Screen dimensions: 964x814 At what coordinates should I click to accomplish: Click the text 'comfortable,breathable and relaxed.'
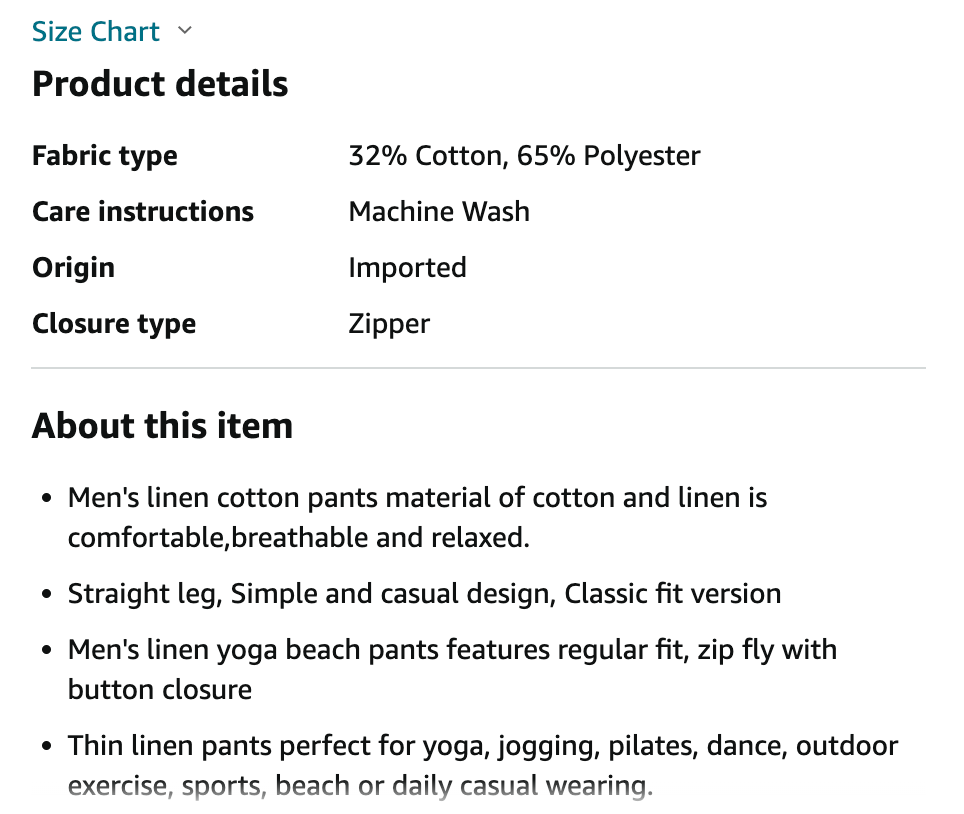tap(299, 537)
